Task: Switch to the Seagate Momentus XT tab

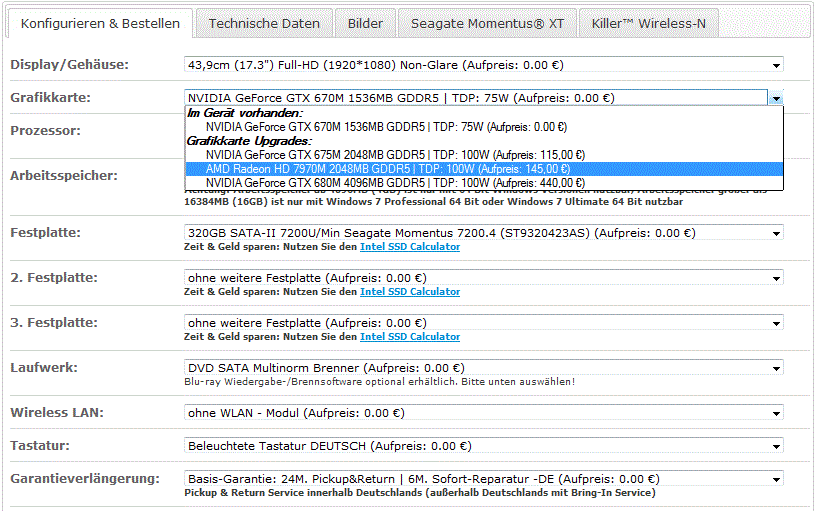Action: (487, 23)
